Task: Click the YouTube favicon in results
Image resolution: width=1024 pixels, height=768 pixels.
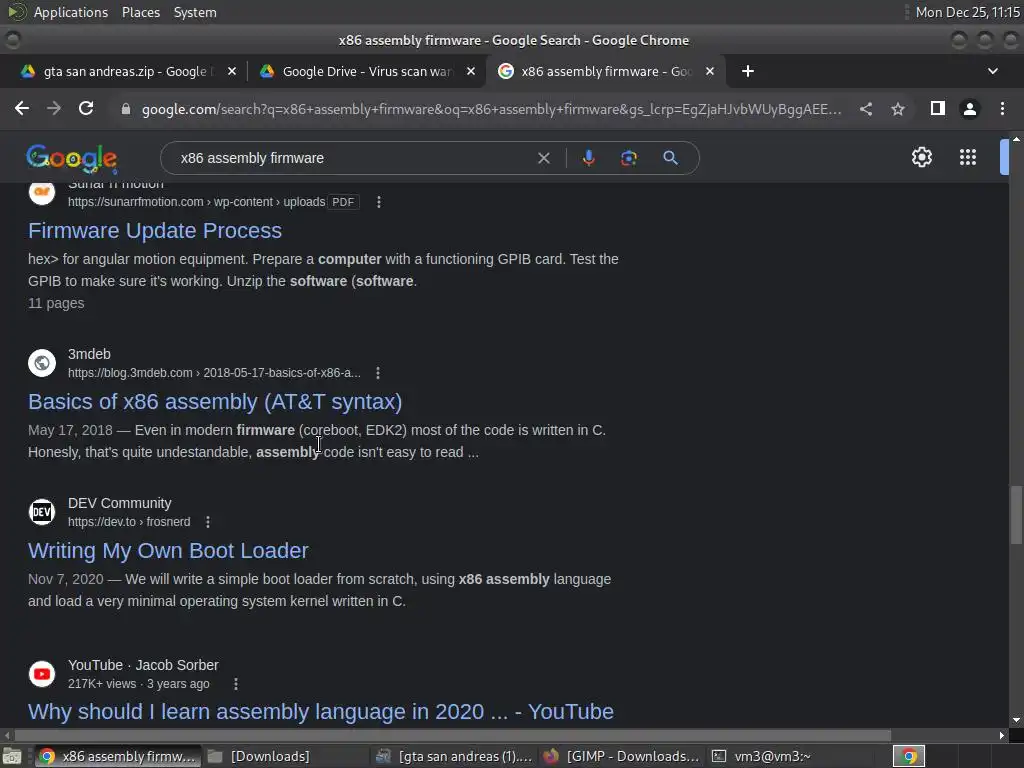Action: 42,674
